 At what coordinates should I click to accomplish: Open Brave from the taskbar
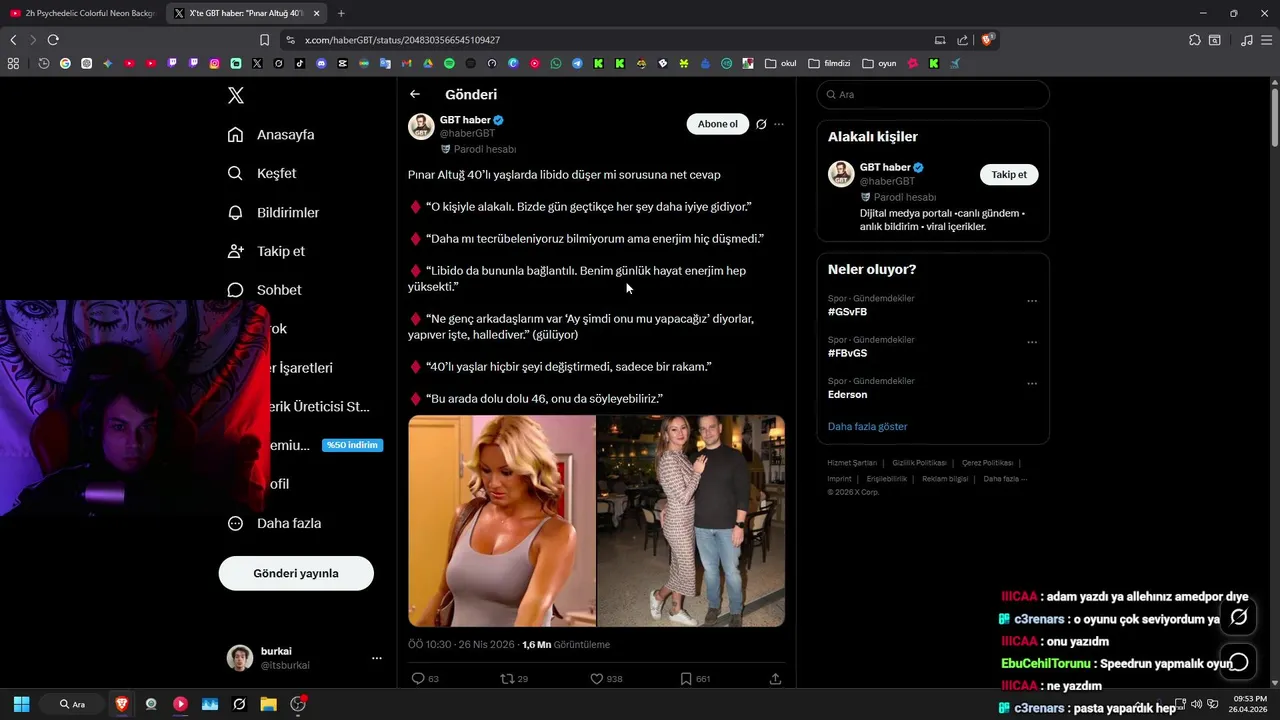click(121, 704)
